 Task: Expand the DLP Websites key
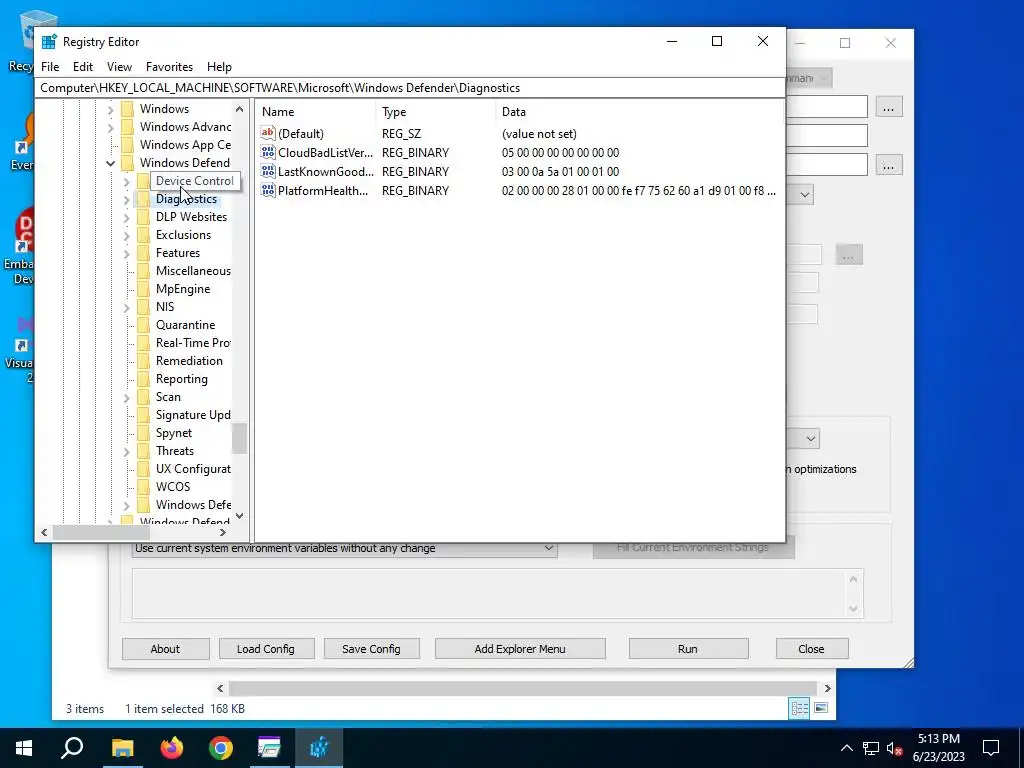click(127, 217)
